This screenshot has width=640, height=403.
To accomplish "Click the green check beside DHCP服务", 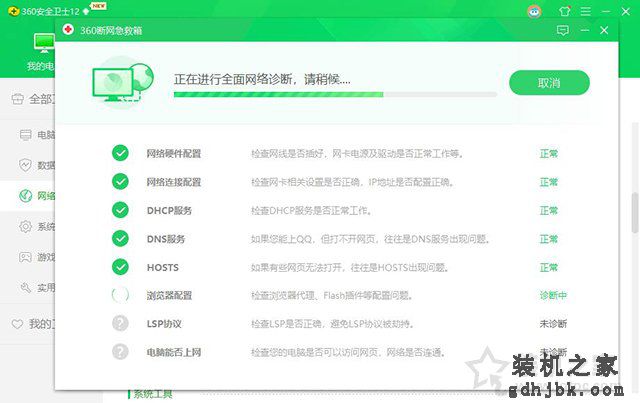I will (x=120, y=210).
